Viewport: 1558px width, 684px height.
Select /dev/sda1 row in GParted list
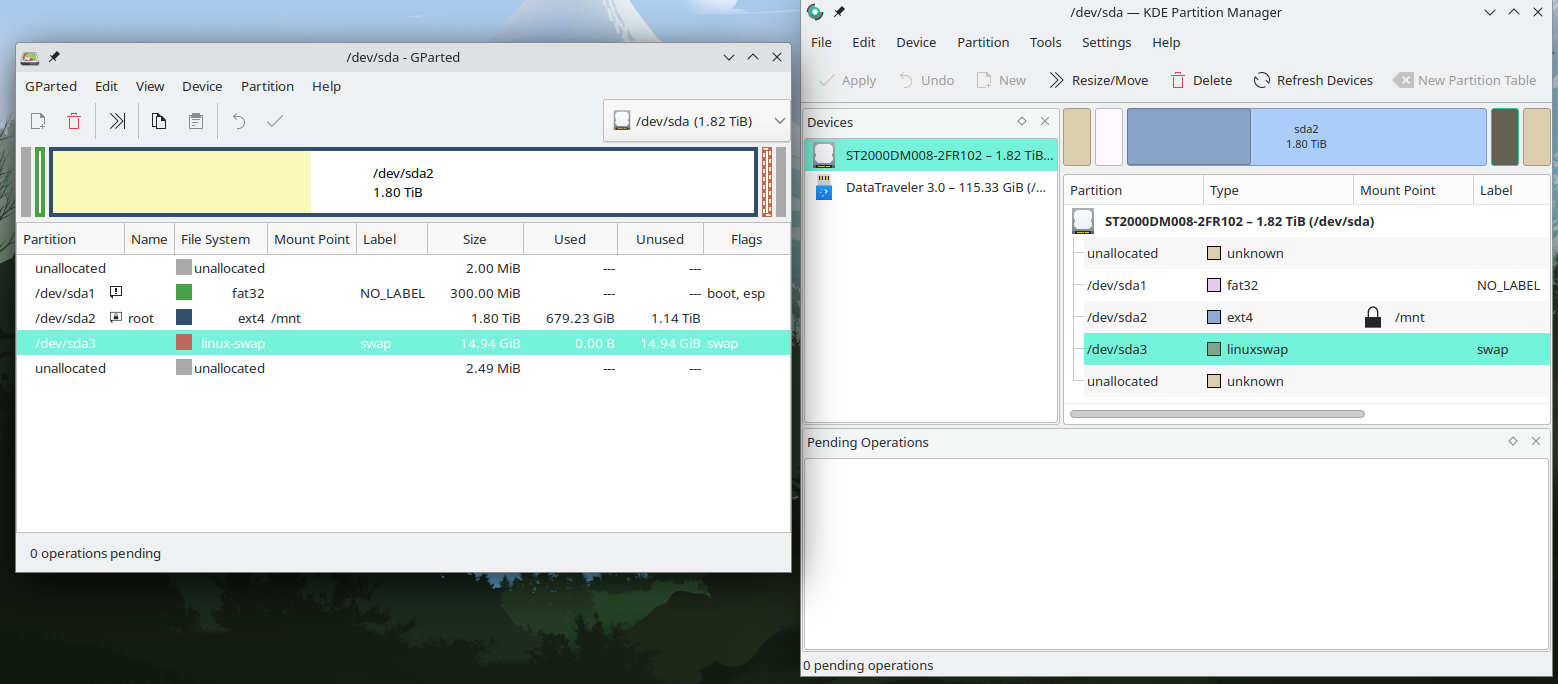coord(403,293)
